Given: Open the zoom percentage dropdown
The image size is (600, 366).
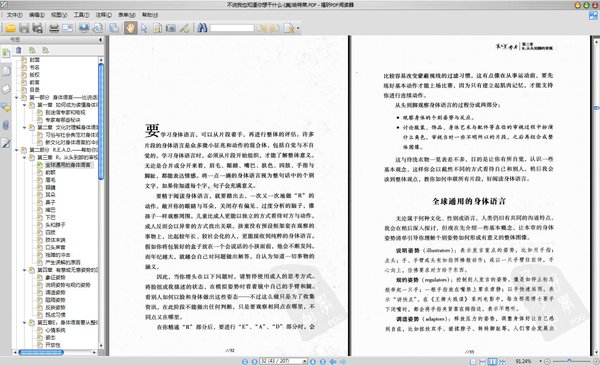Looking at the screenshot, I should (x=540, y=361).
